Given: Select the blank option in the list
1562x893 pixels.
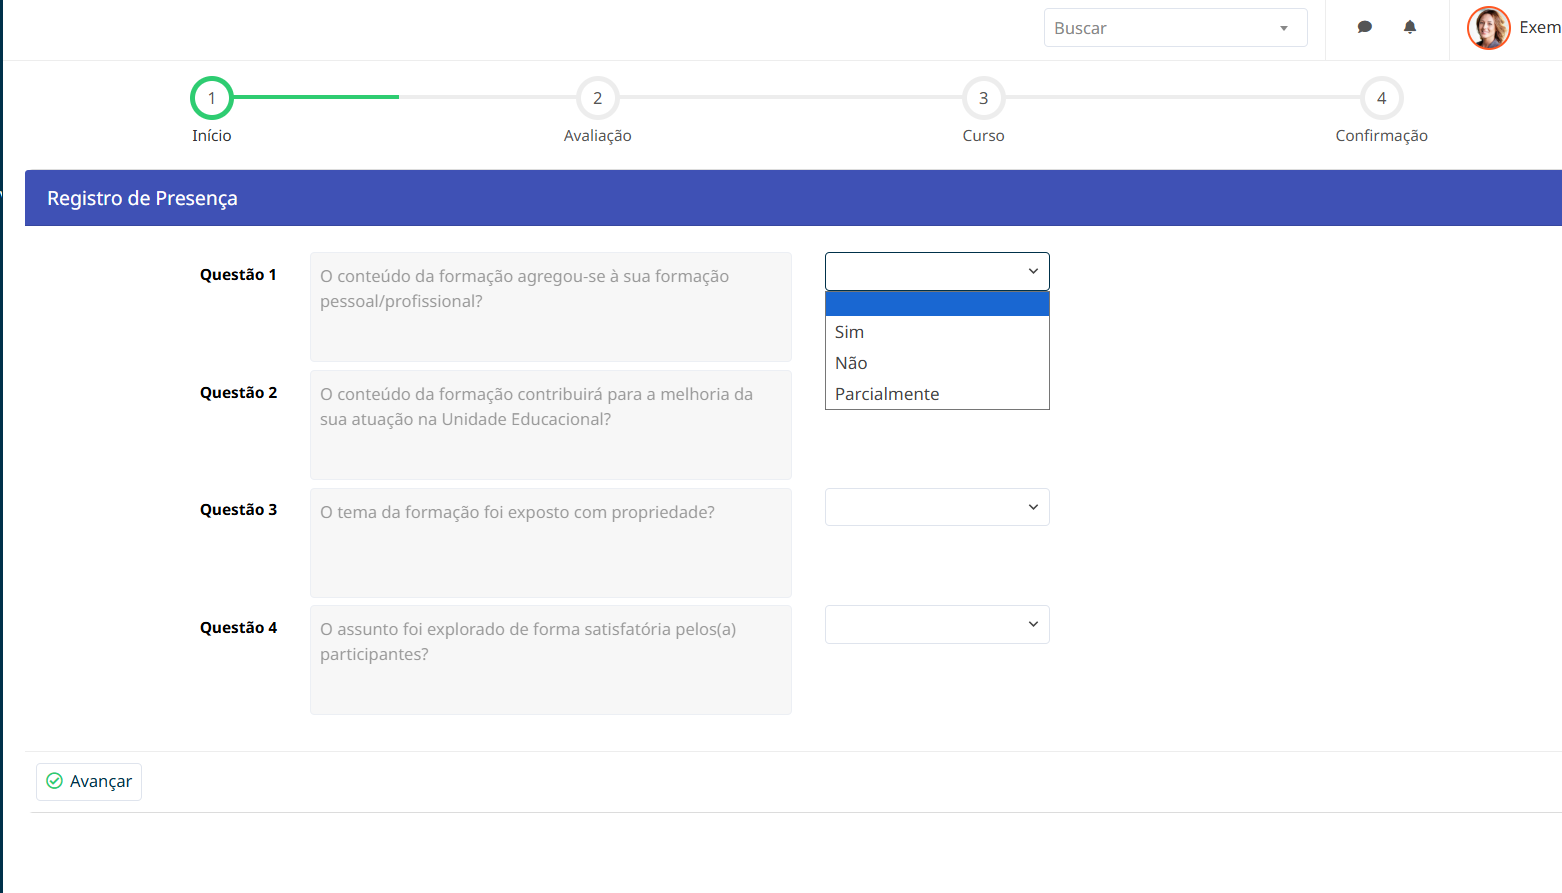Looking at the screenshot, I should coord(937,304).
